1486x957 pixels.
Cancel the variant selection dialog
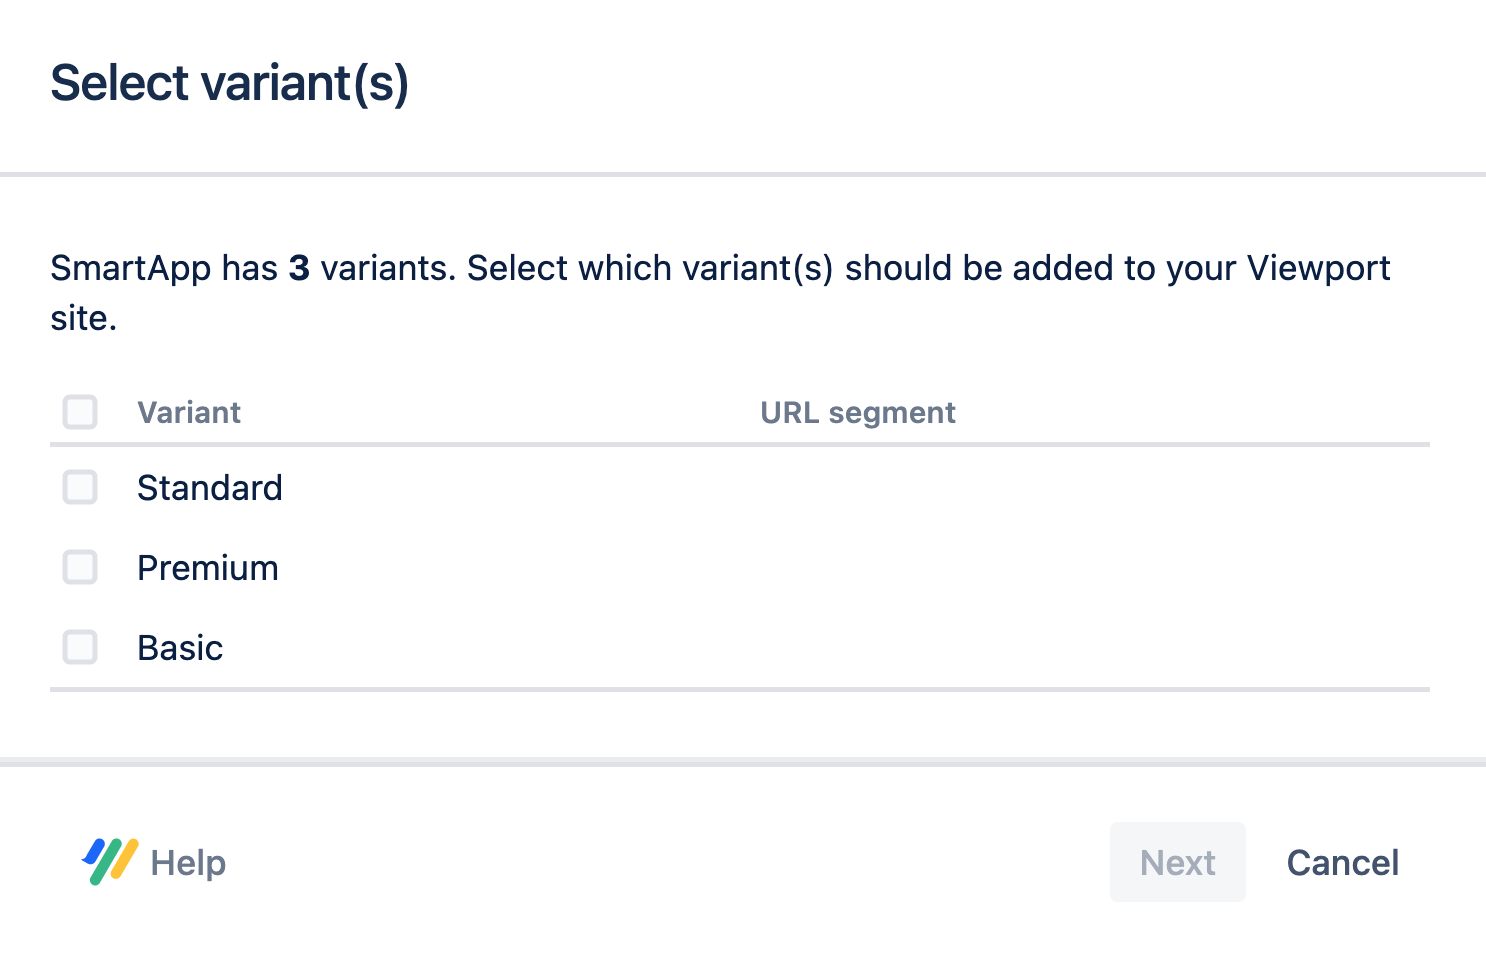coord(1342,863)
